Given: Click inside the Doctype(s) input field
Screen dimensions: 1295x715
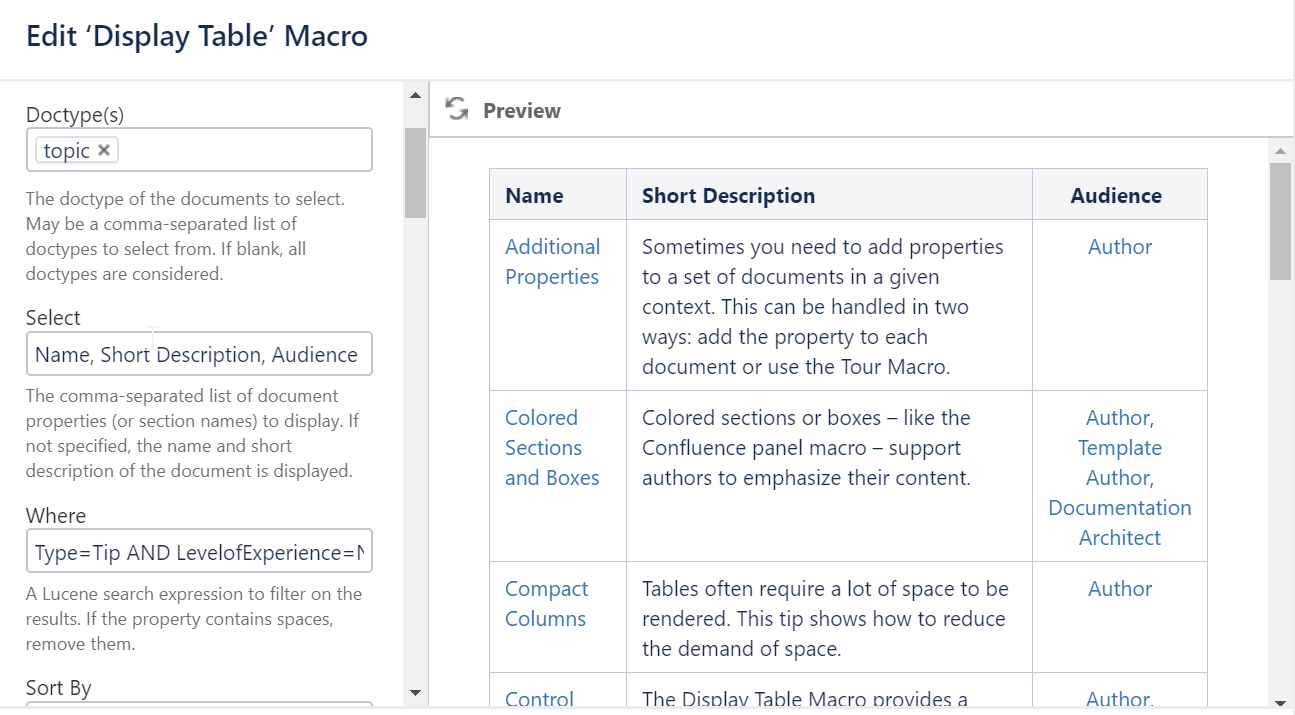Looking at the screenshot, I should point(250,149).
